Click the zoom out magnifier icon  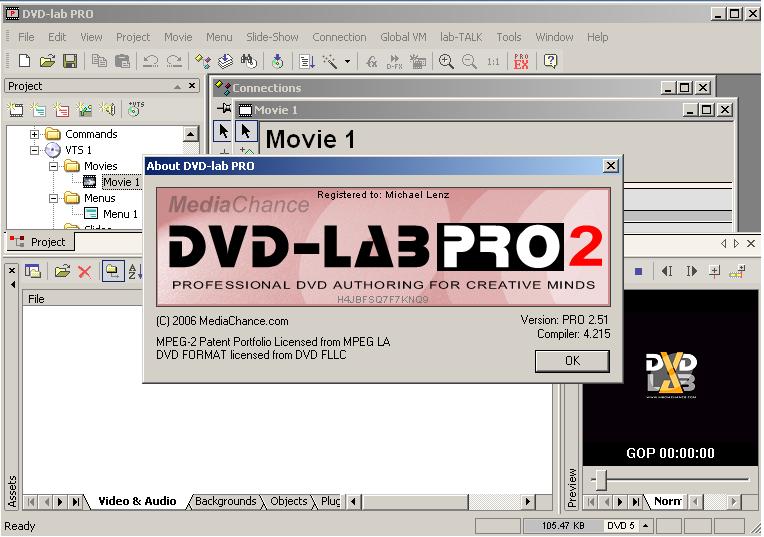tap(469, 61)
